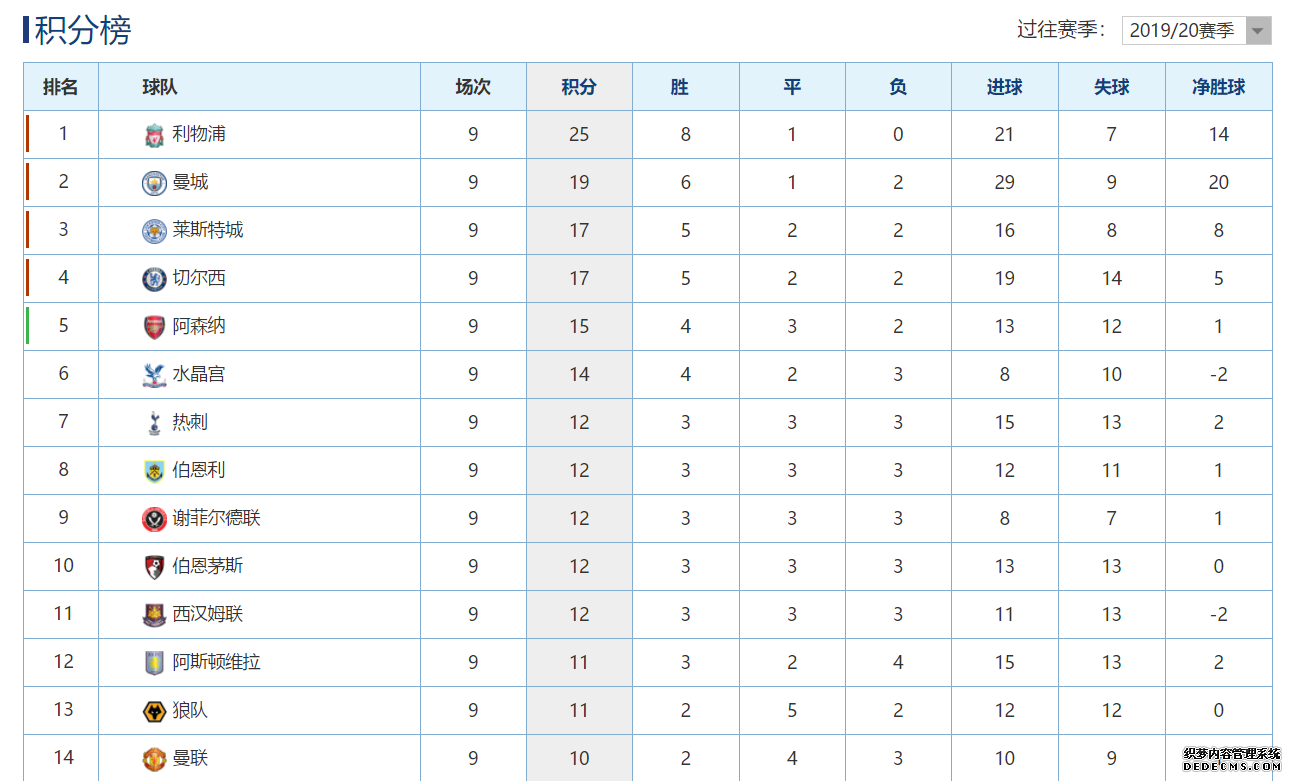Screen dimensions: 1292x781
Task: Click the Wolves crest icon beside 狼队
Action: [154, 711]
